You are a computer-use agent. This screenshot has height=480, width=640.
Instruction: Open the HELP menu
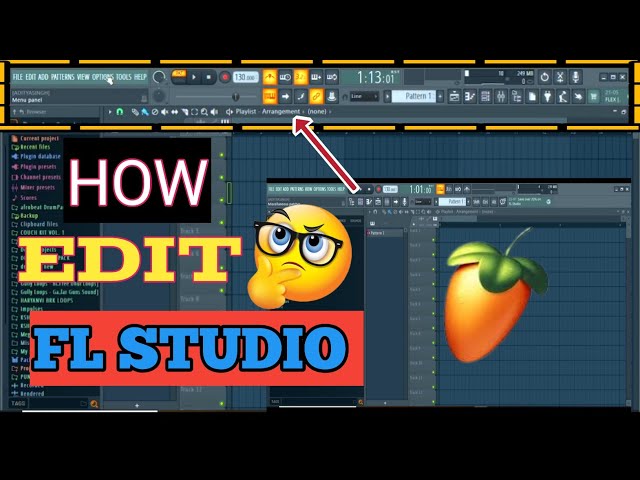coord(140,77)
